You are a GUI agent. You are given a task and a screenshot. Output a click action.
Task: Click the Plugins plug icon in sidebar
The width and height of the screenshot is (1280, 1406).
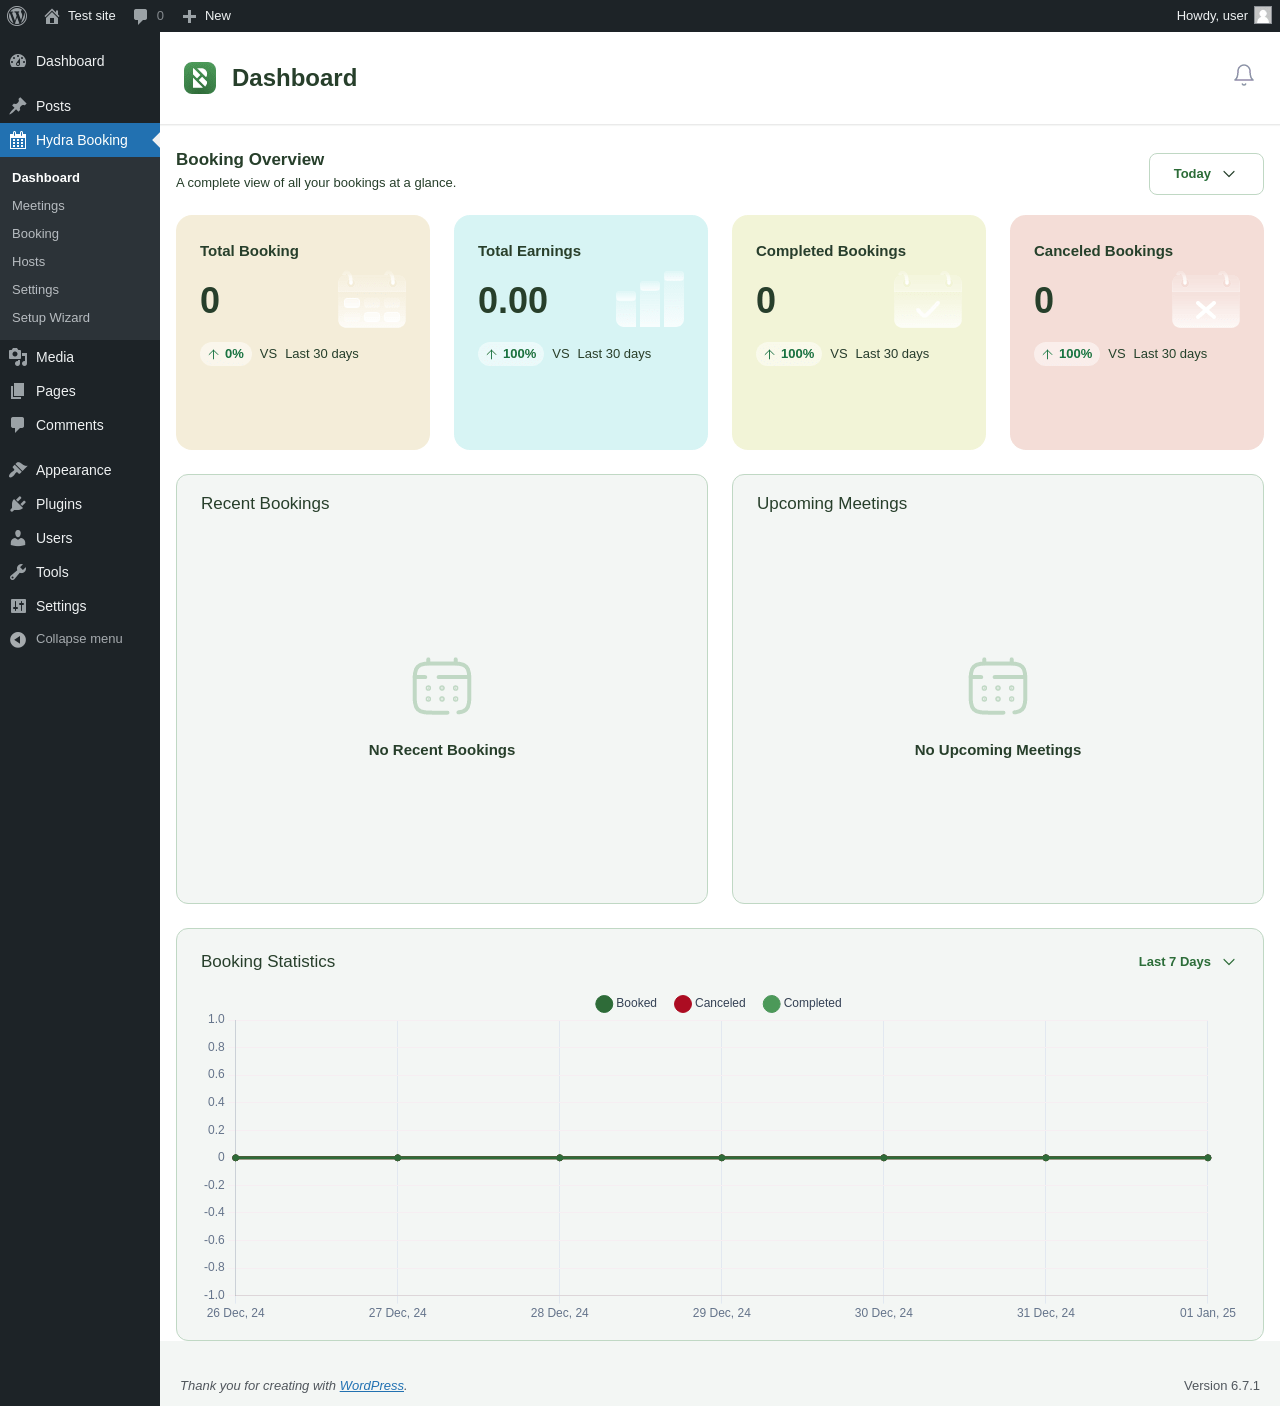tap(18, 504)
